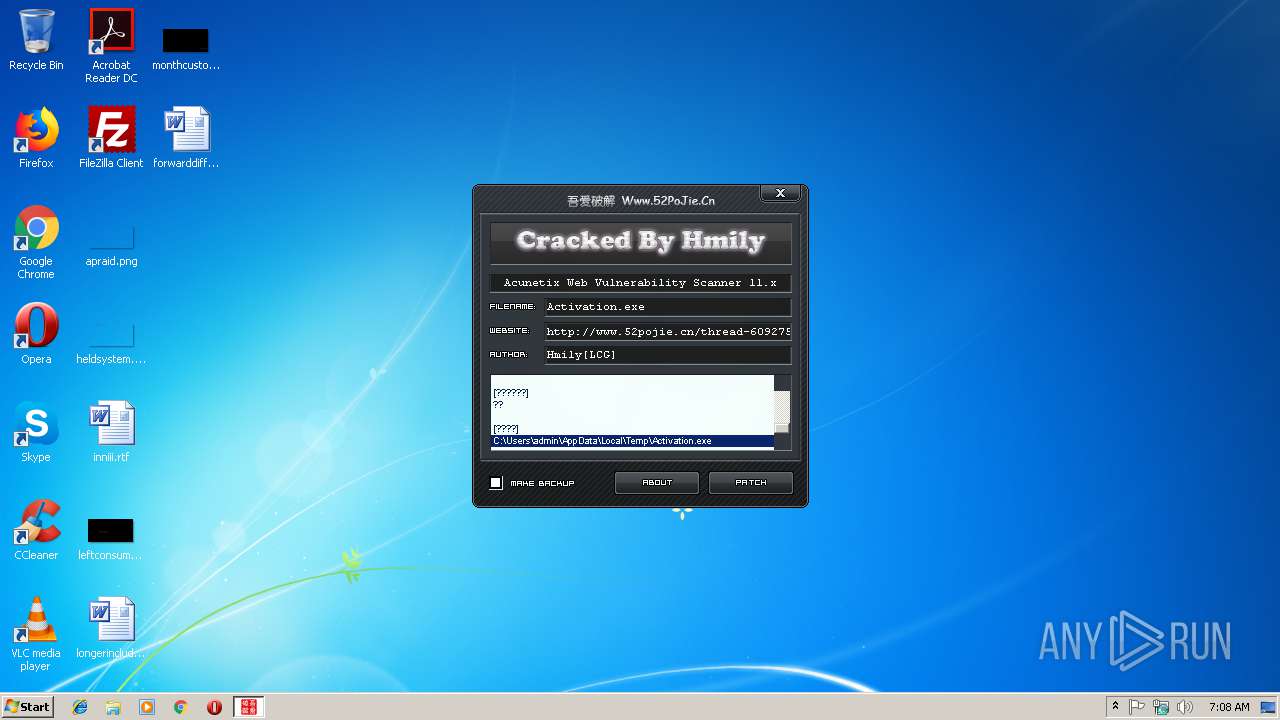Select the heldsystem... desktop file
The width and height of the screenshot is (1280, 720).
111,344
